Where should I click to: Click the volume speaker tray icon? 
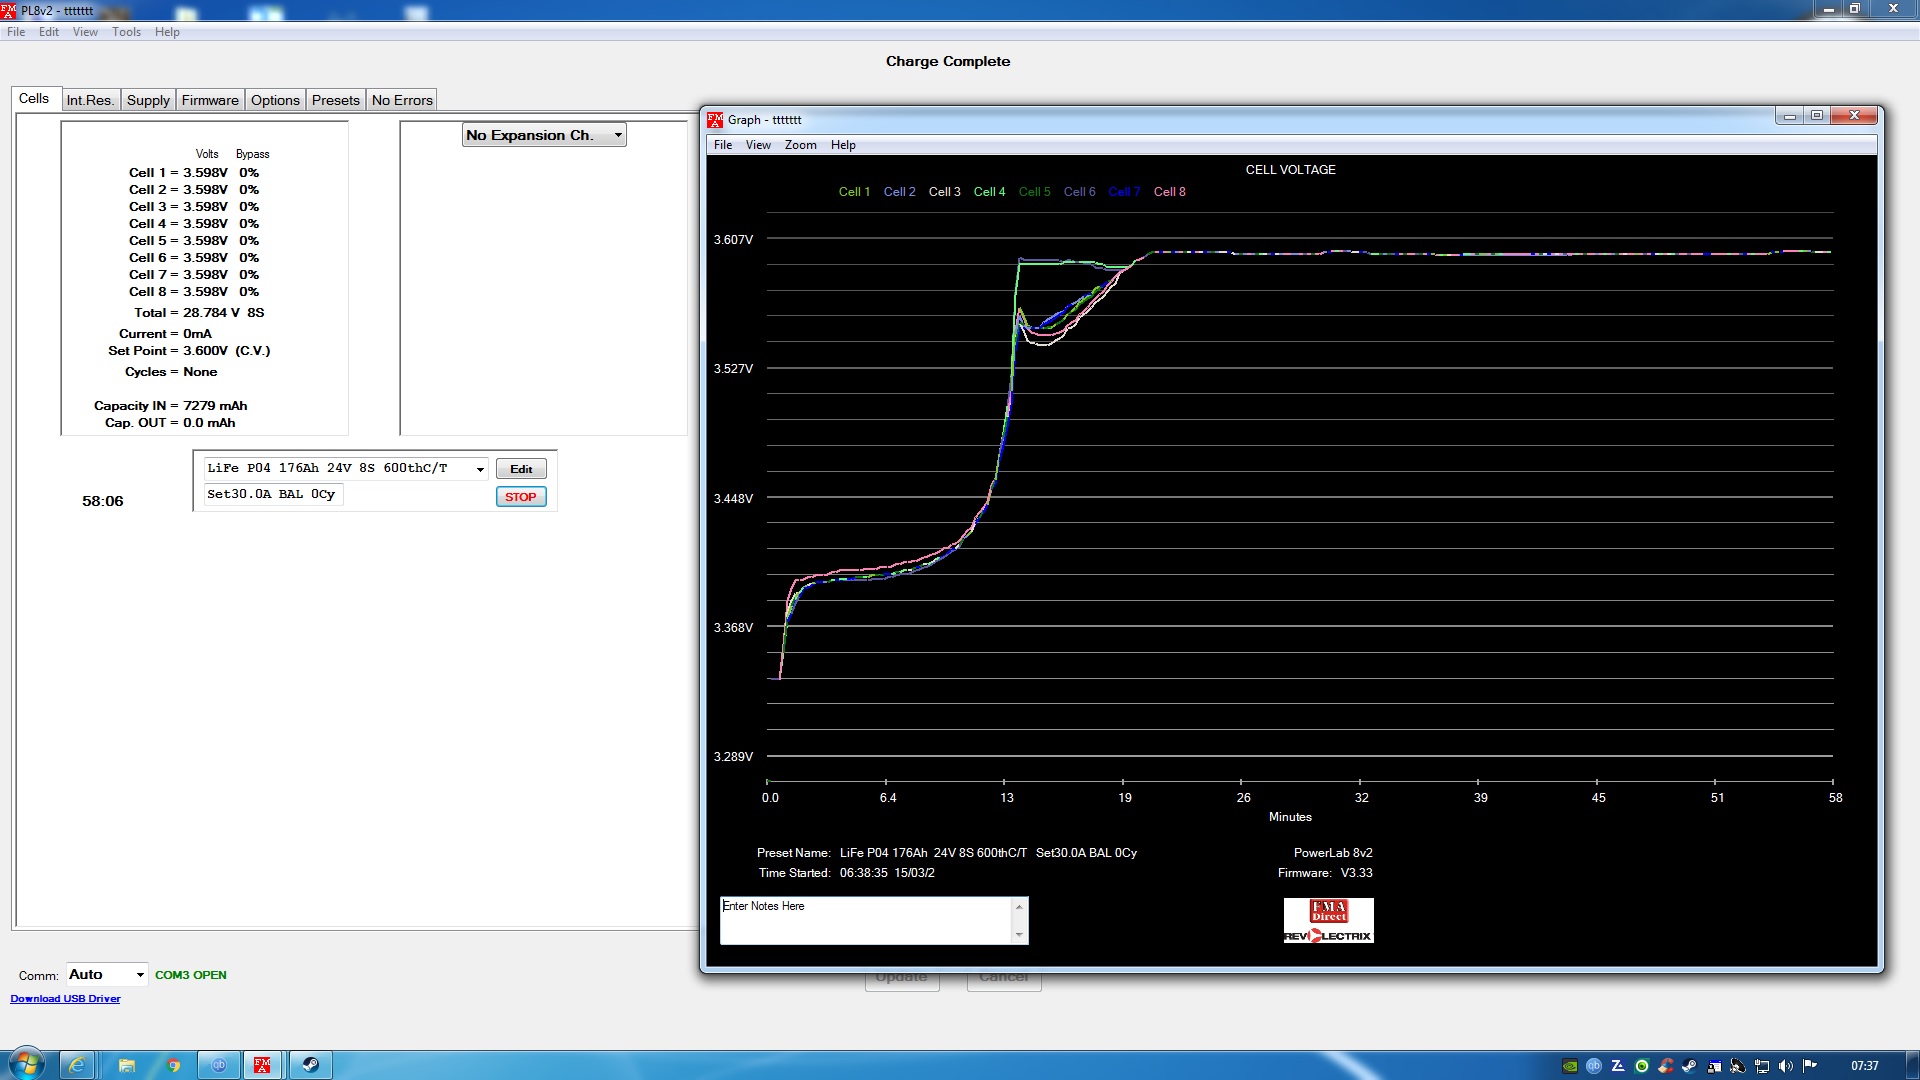pos(1786,1066)
